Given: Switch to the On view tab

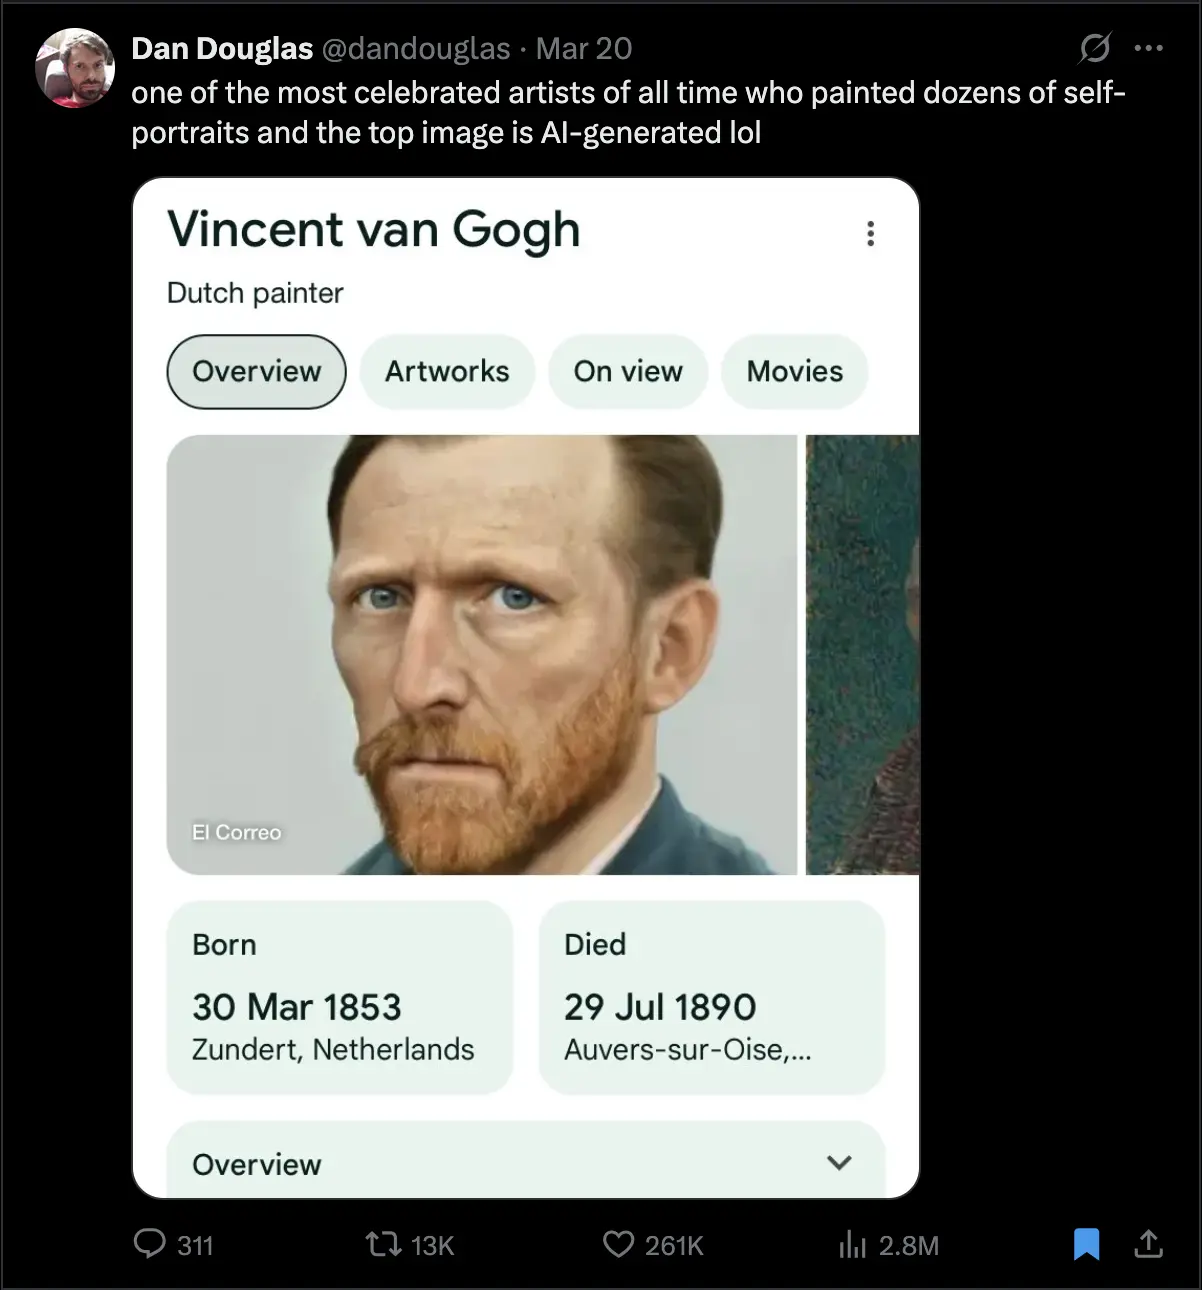Looking at the screenshot, I should 628,371.
